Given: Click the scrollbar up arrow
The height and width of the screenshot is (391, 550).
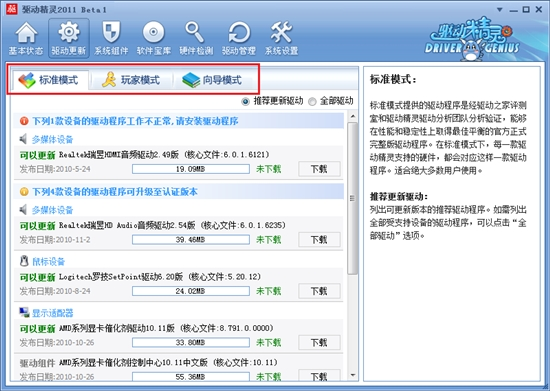Looking at the screenshot, I should (353, 116).
